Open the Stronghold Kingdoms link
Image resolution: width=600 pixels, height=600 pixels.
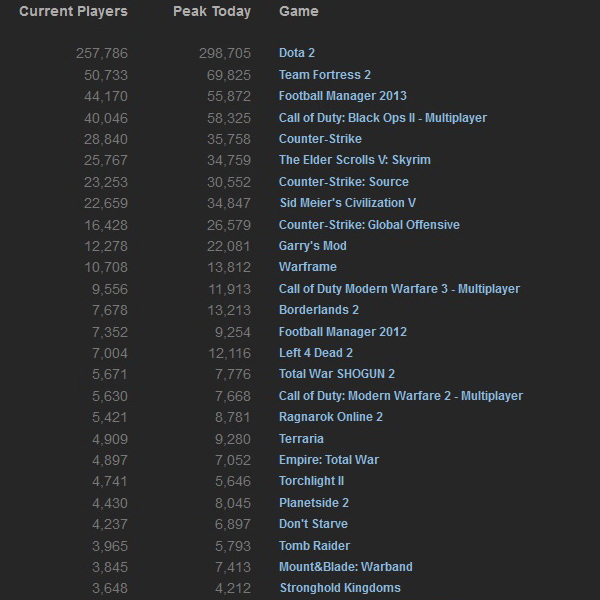(339, 588)
